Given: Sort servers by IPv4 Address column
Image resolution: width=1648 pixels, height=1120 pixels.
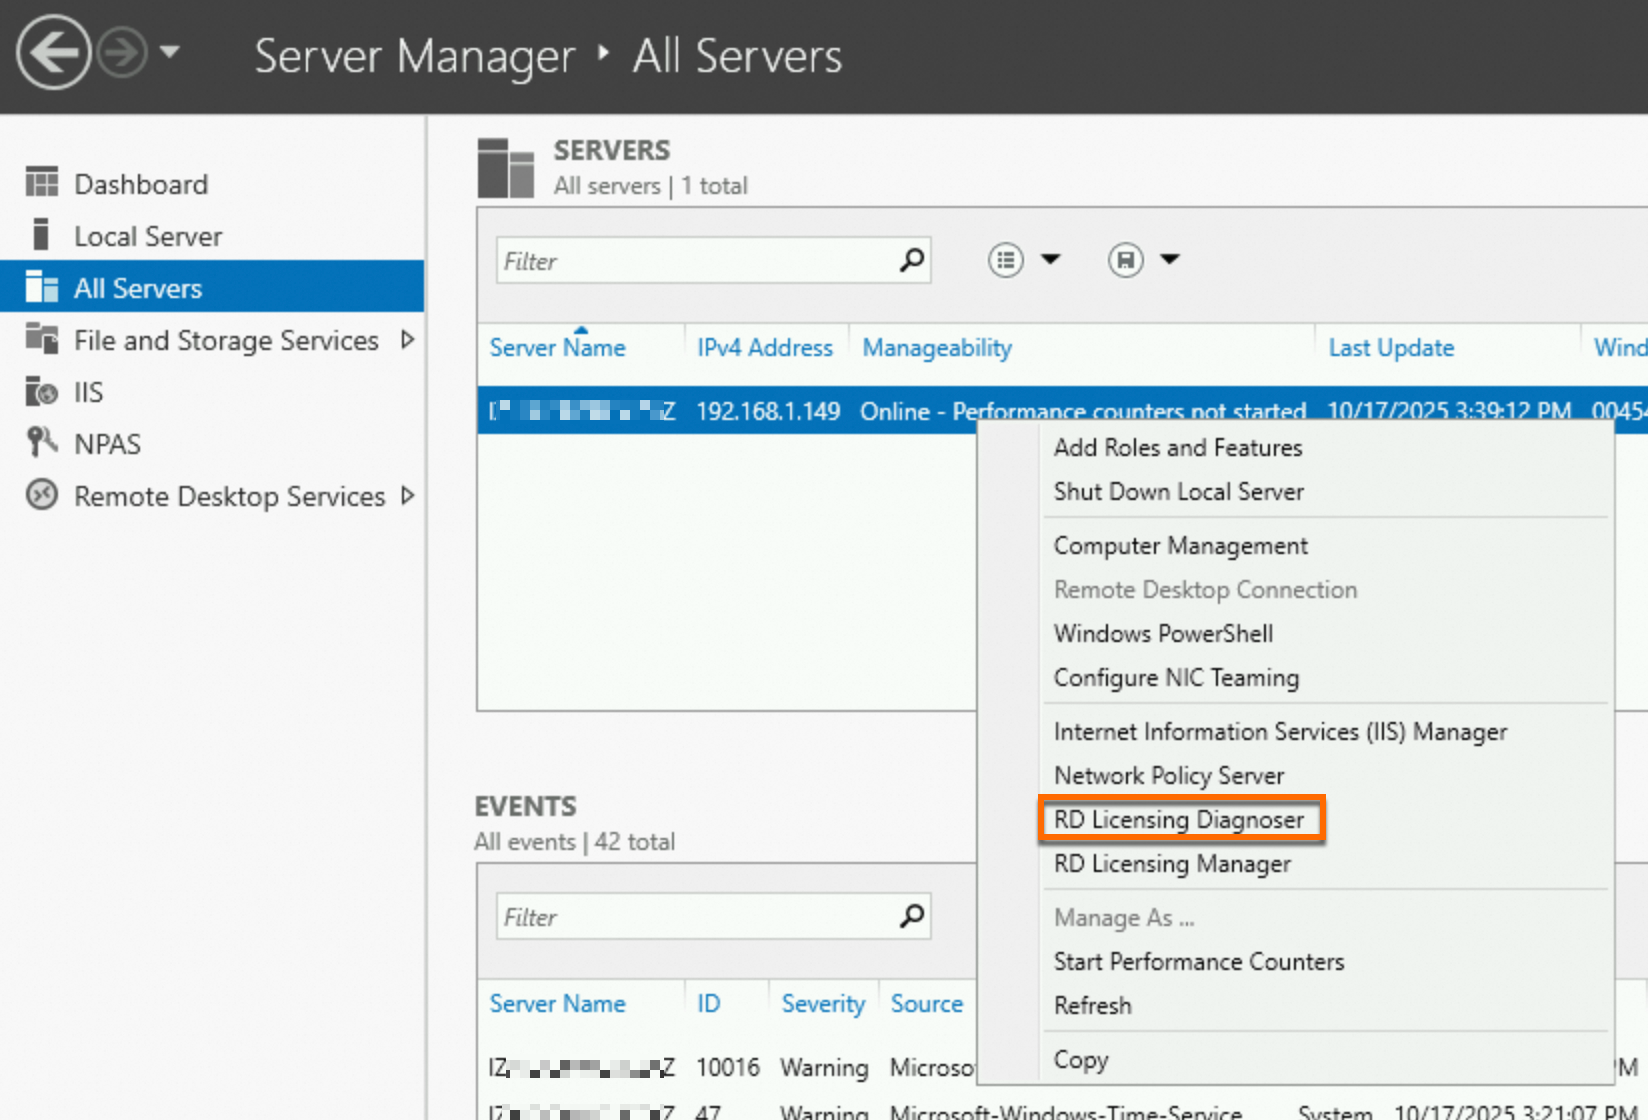Looking at the screenshot, I should [765, 347].
